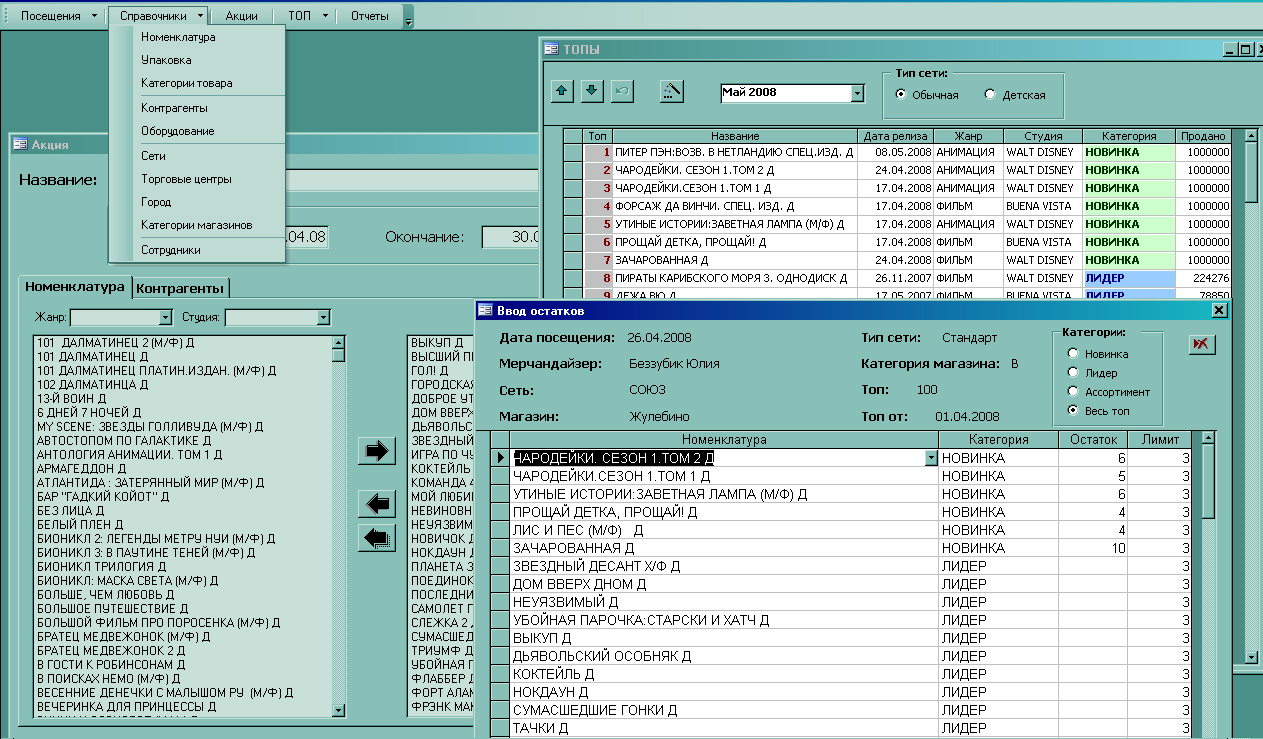1263x739 pixels.
Task: Click the Категория header in Ввод остатков
Action: [998, 439]
